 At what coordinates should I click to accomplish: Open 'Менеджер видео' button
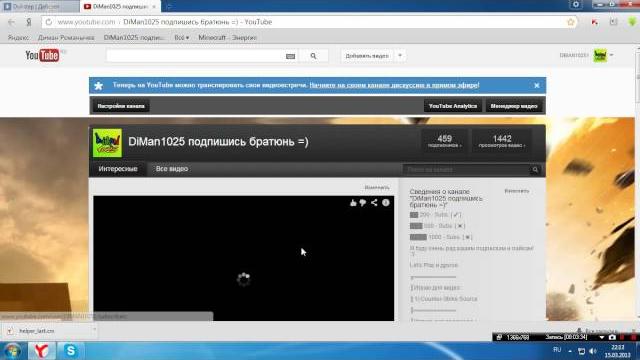coord(514,106)
